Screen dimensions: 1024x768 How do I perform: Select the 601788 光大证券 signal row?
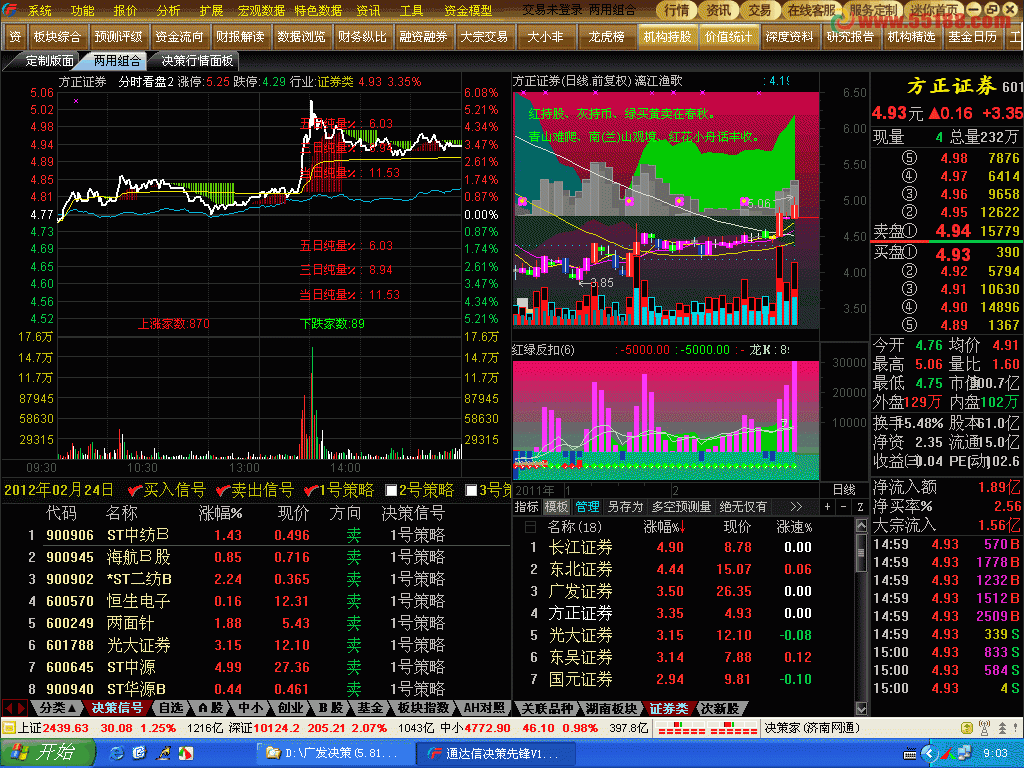255,645
